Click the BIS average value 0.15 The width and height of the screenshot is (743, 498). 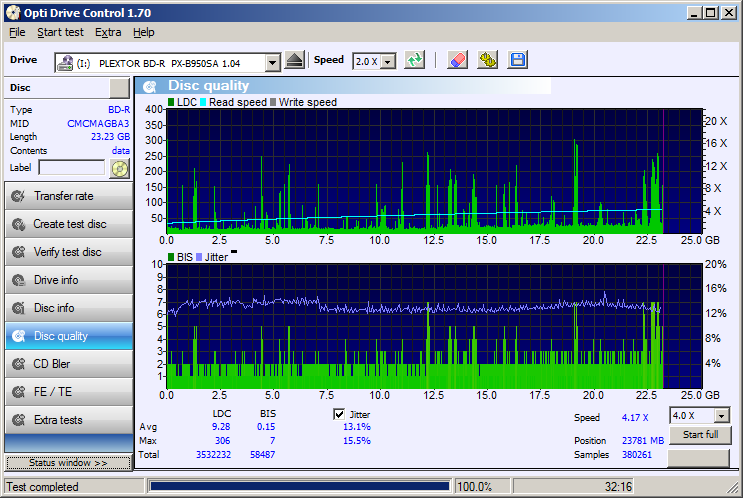(266, 427)
